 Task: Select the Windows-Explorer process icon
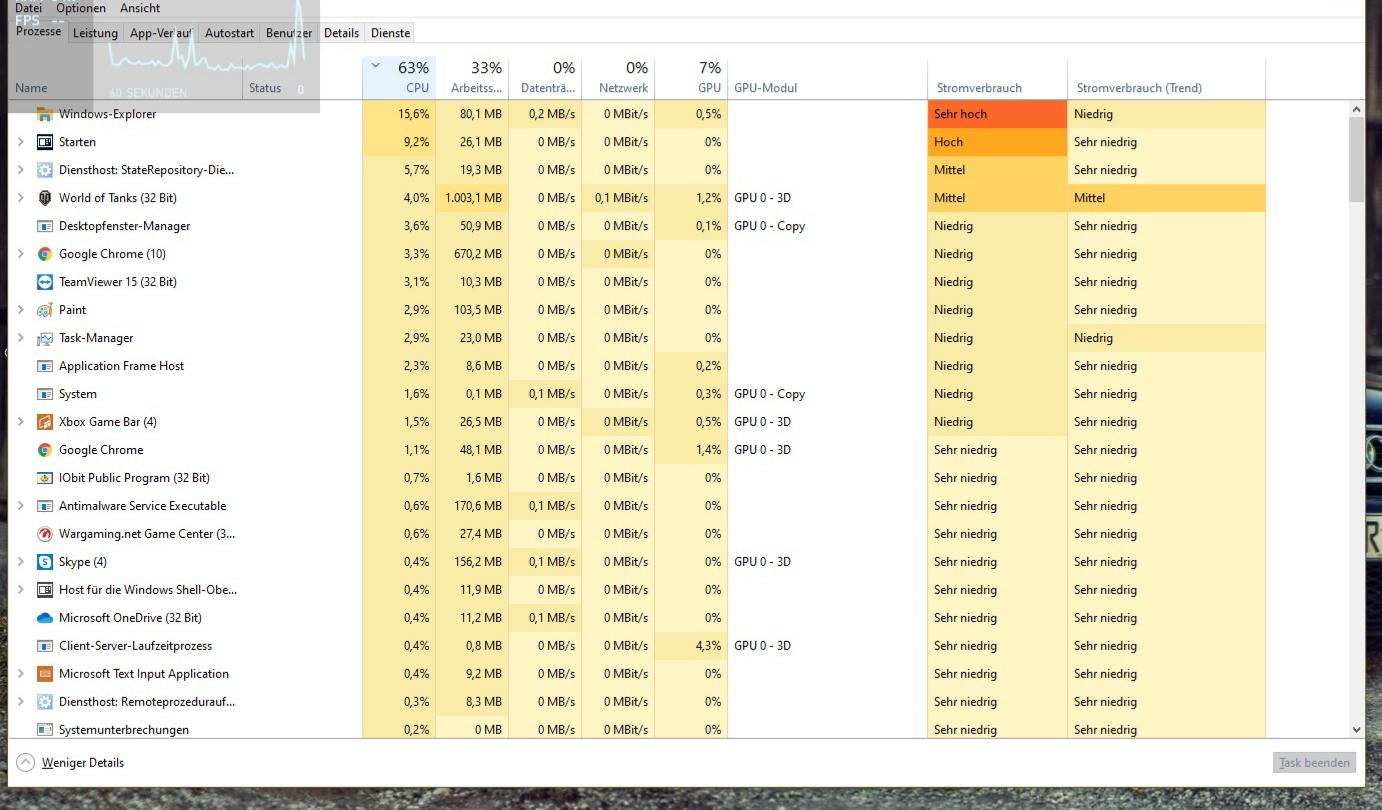pyautogui.click(x=44, y=113)
